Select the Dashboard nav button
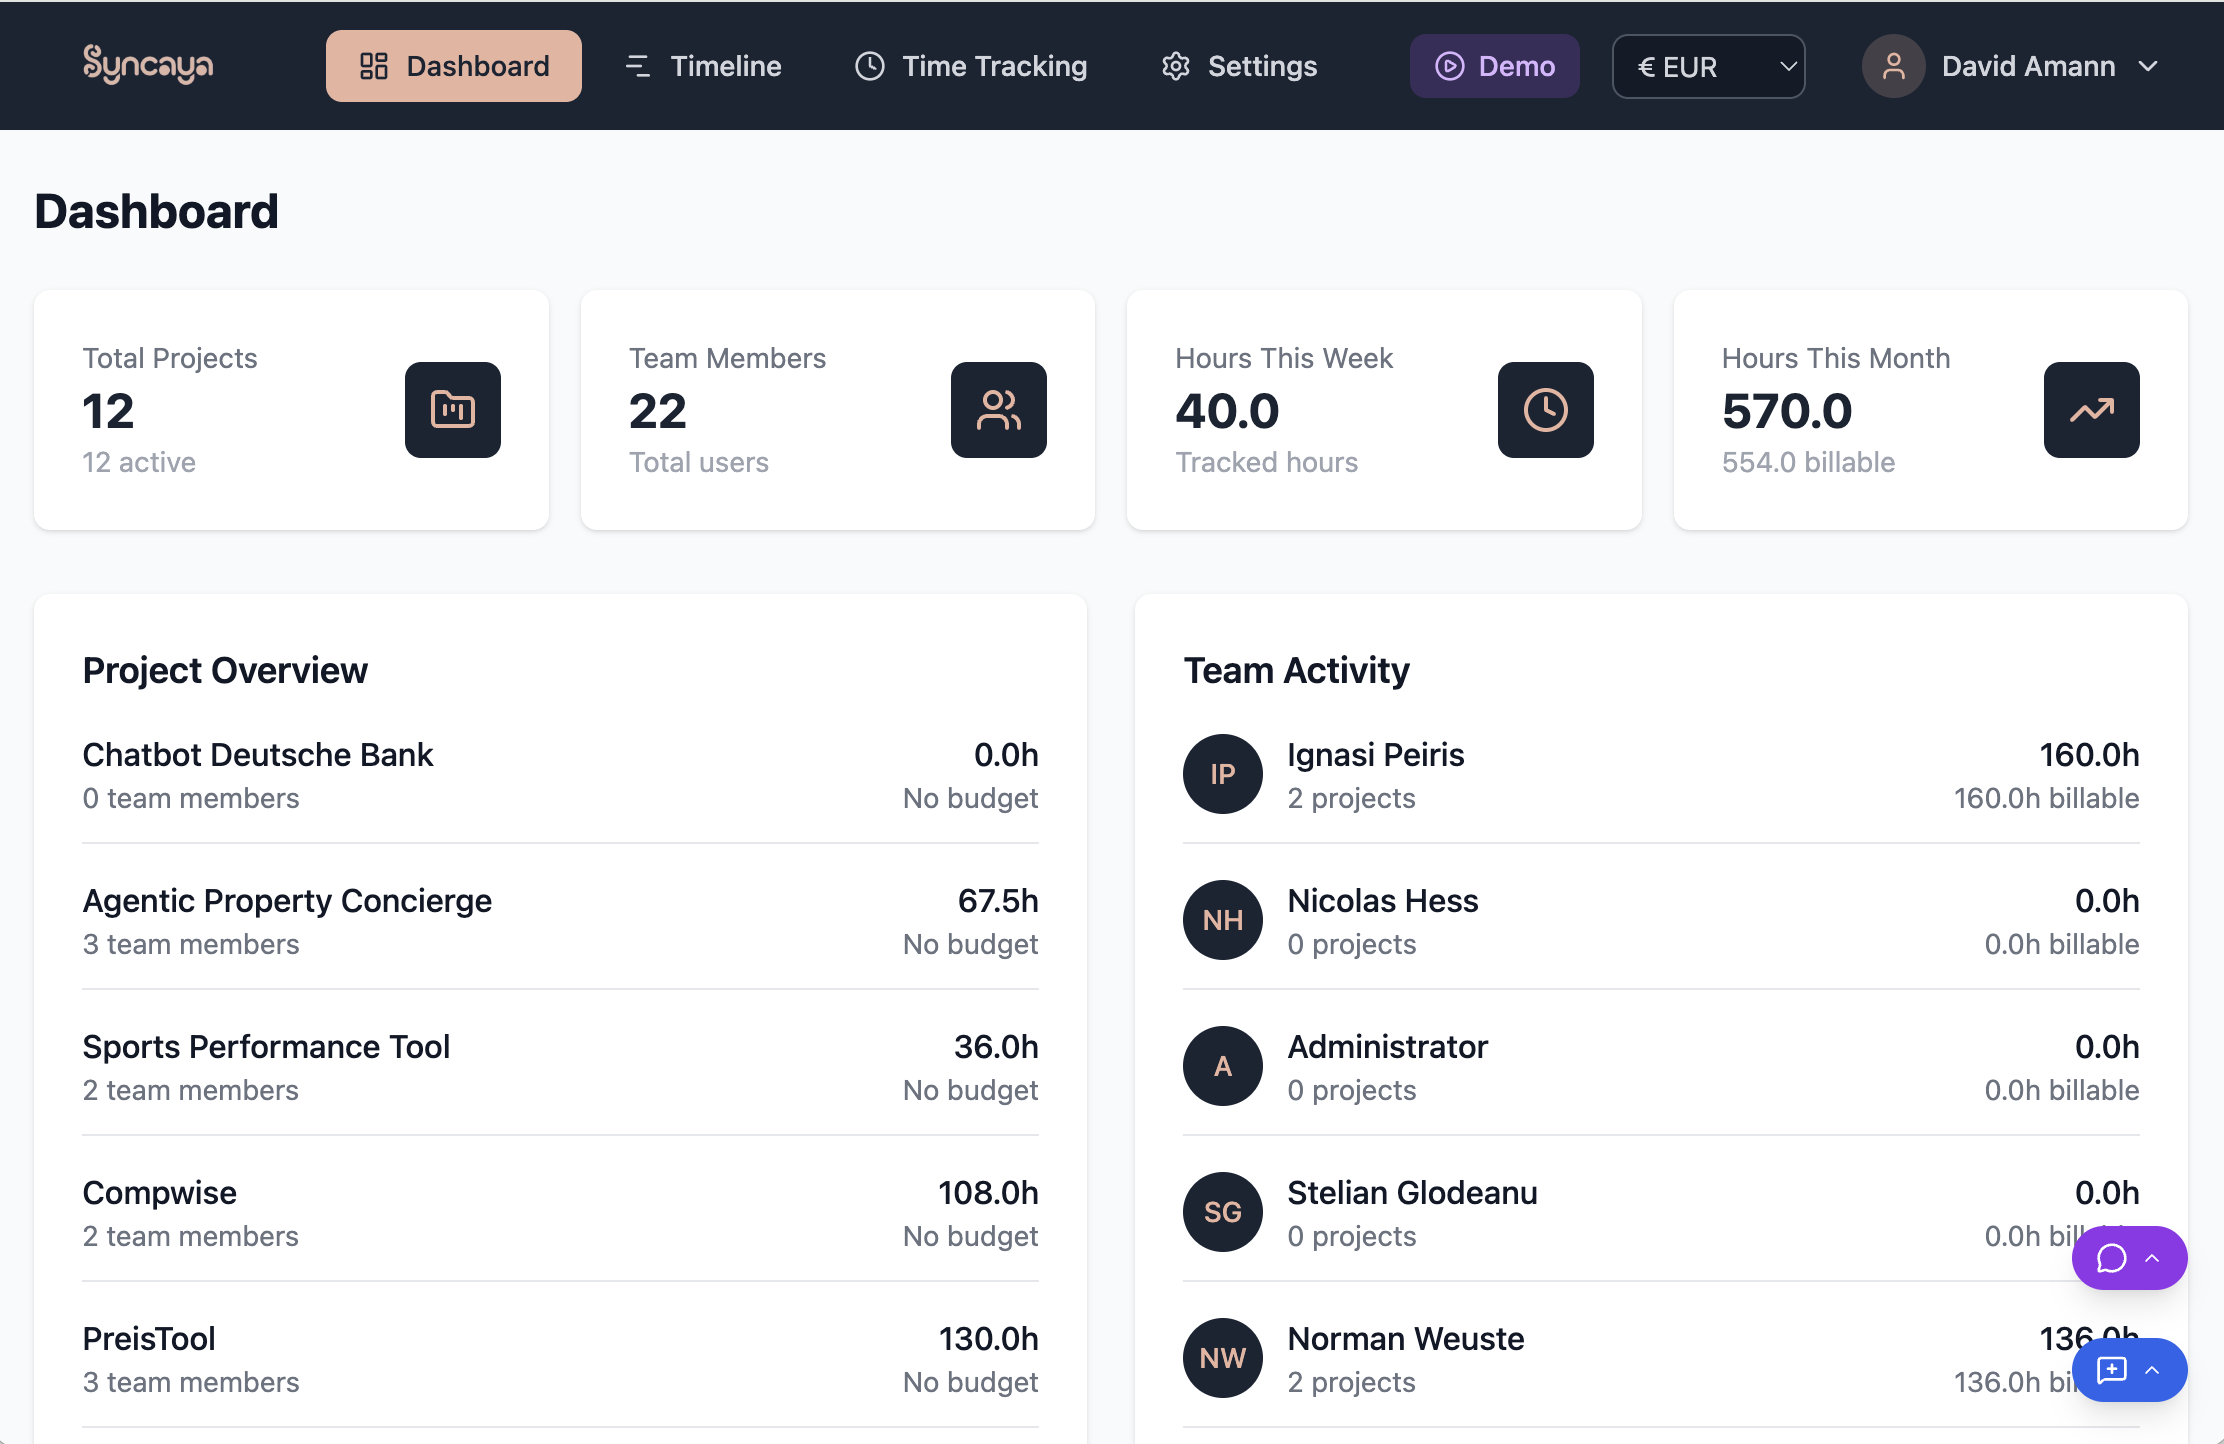Image resolution: width=2224 pixels, height=1444 pixels. 454,66
